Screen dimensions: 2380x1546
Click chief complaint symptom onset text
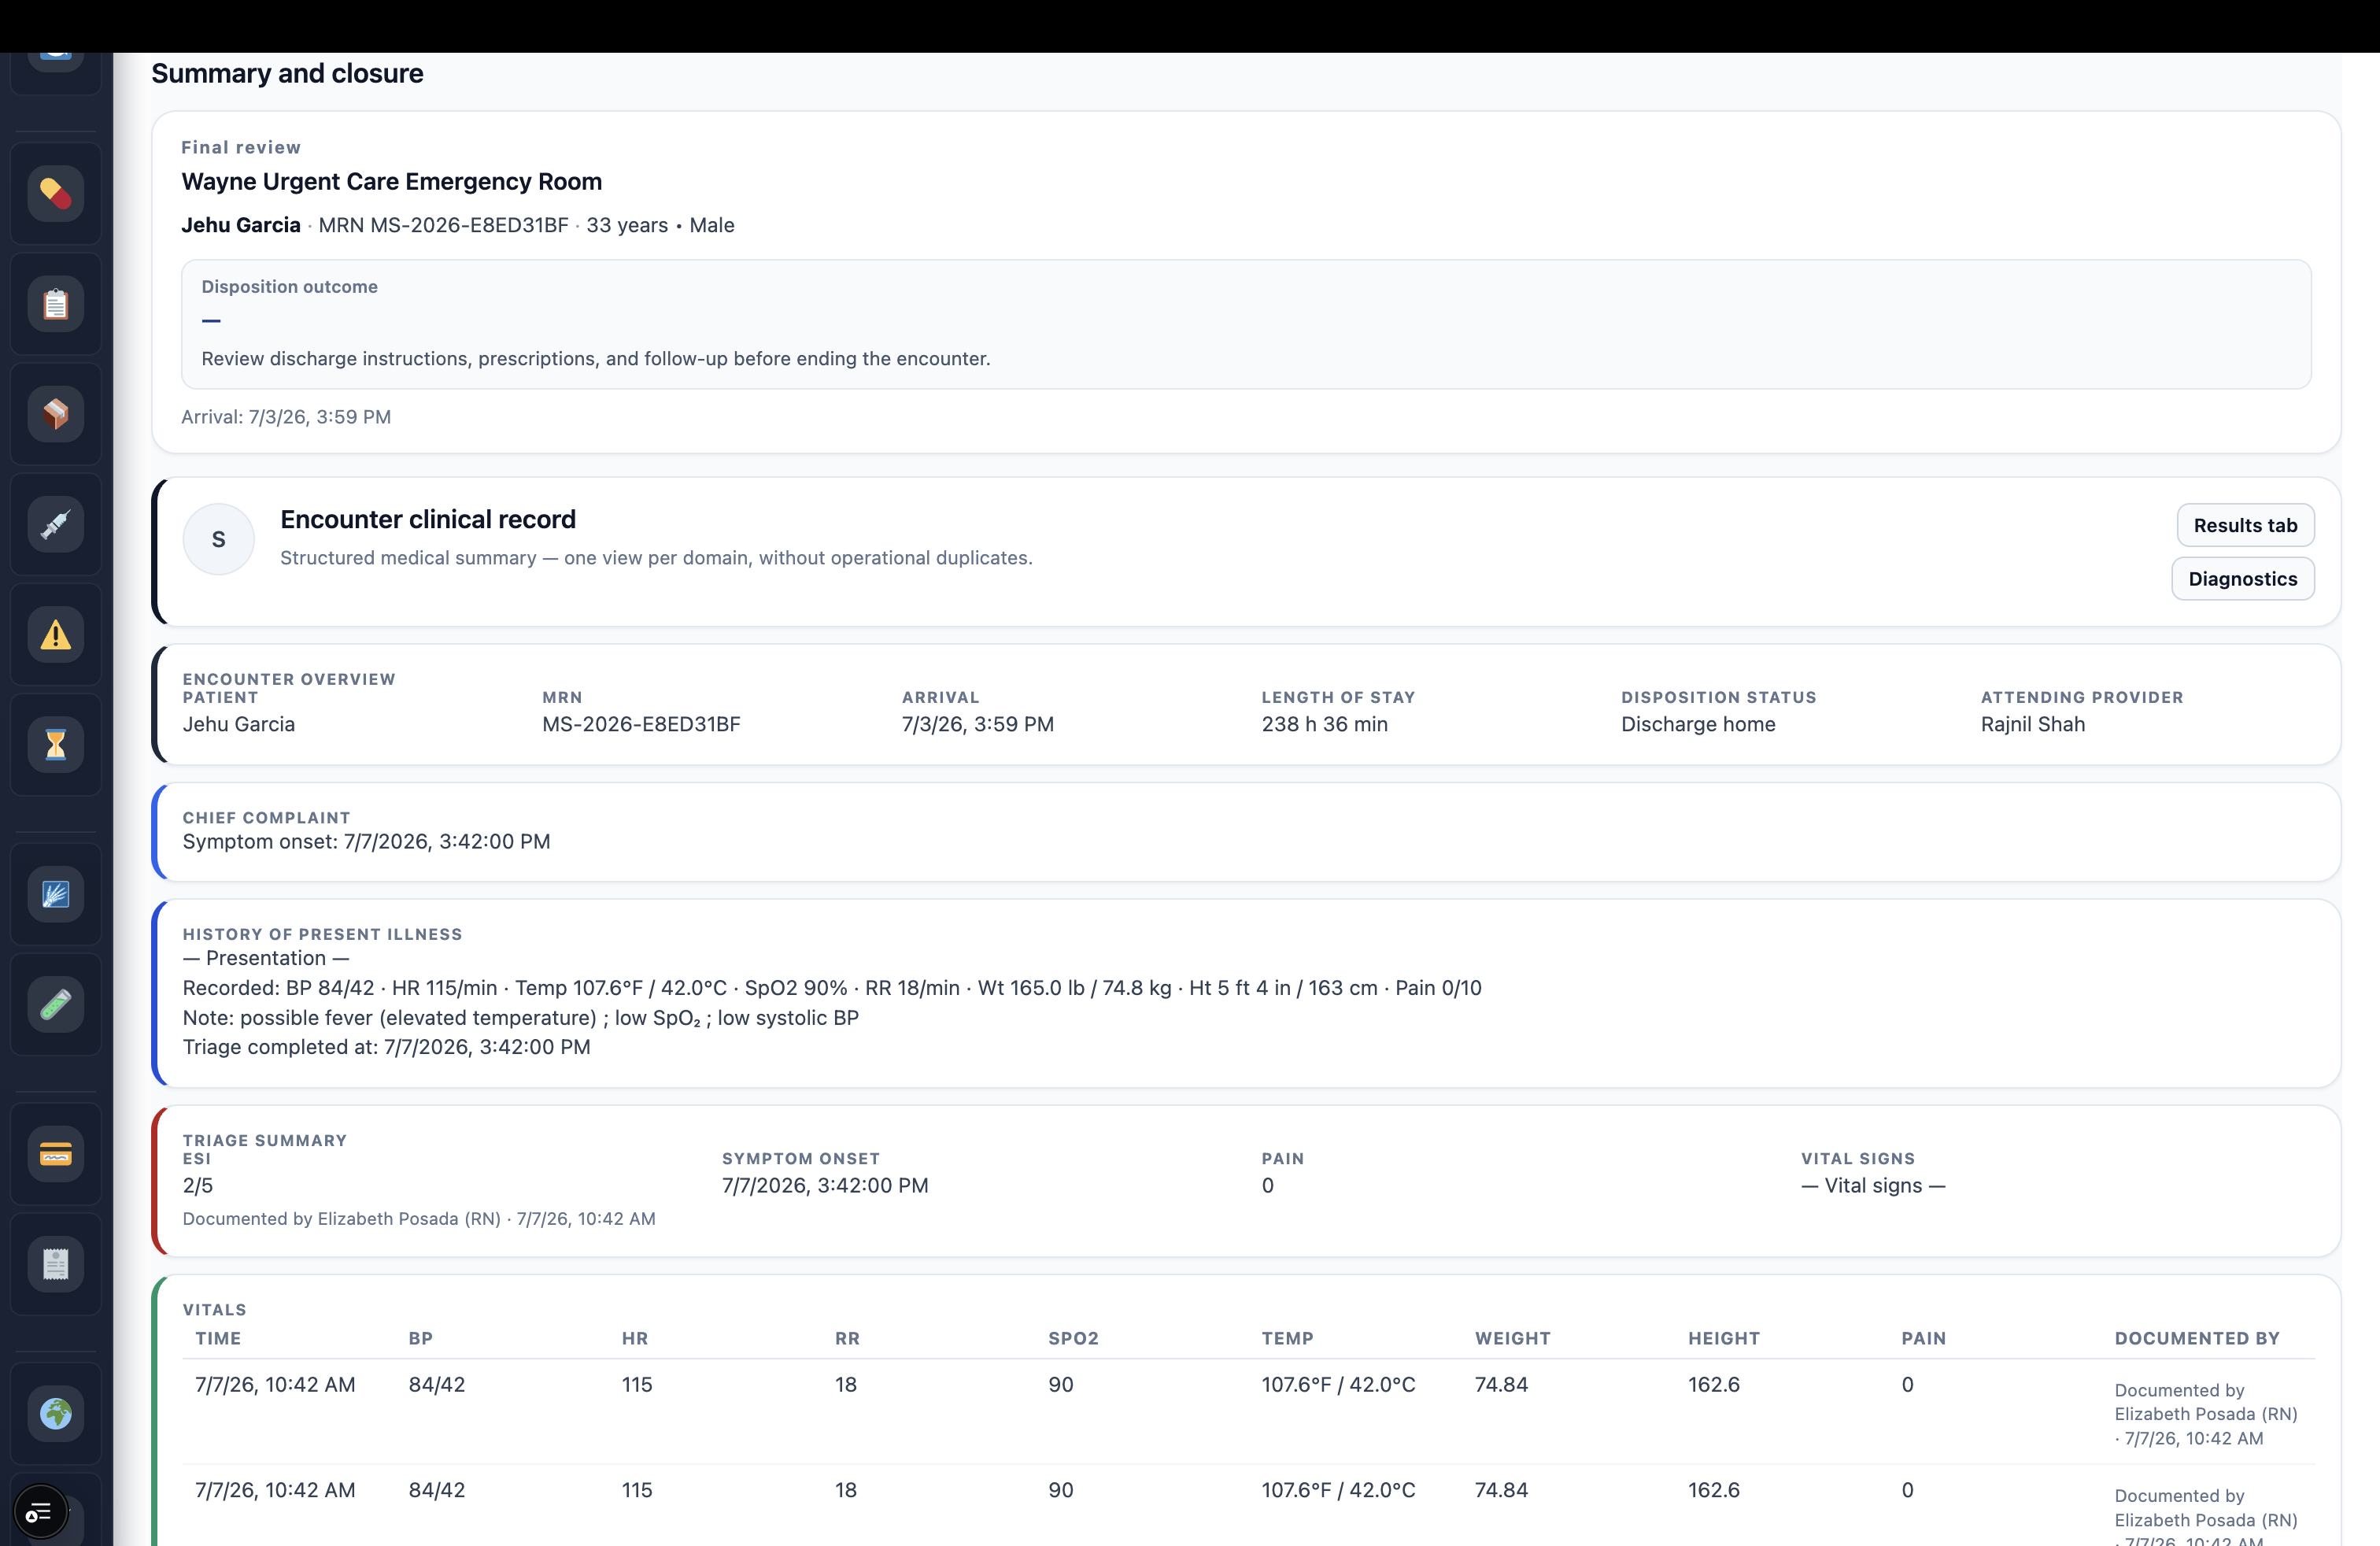[366, 841]
